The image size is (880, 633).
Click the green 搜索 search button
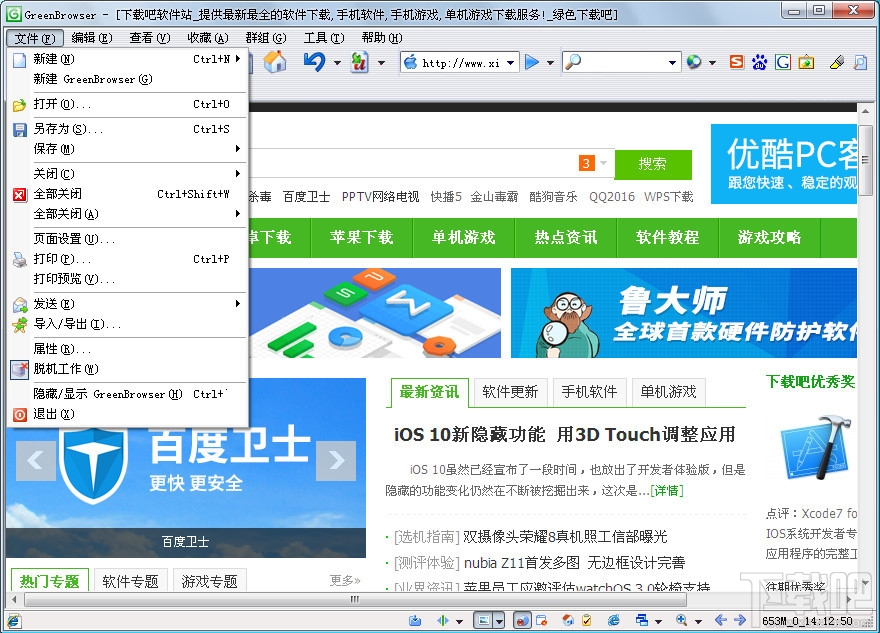[x=653, y=164]
